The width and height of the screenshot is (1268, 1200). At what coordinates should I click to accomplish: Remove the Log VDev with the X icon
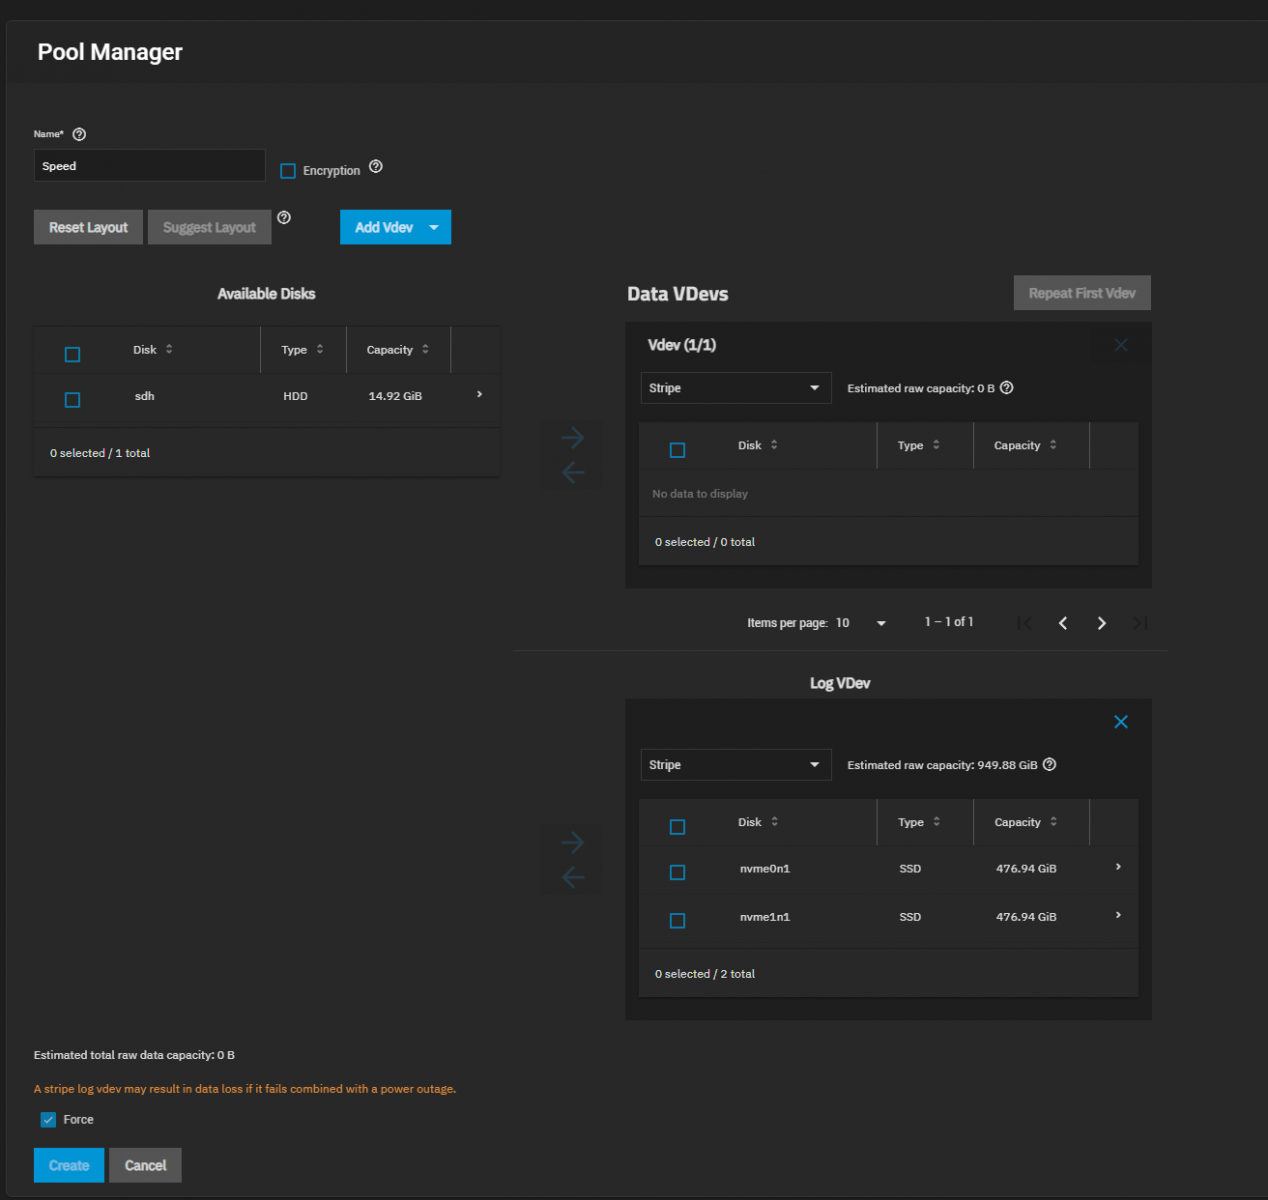1121,722
